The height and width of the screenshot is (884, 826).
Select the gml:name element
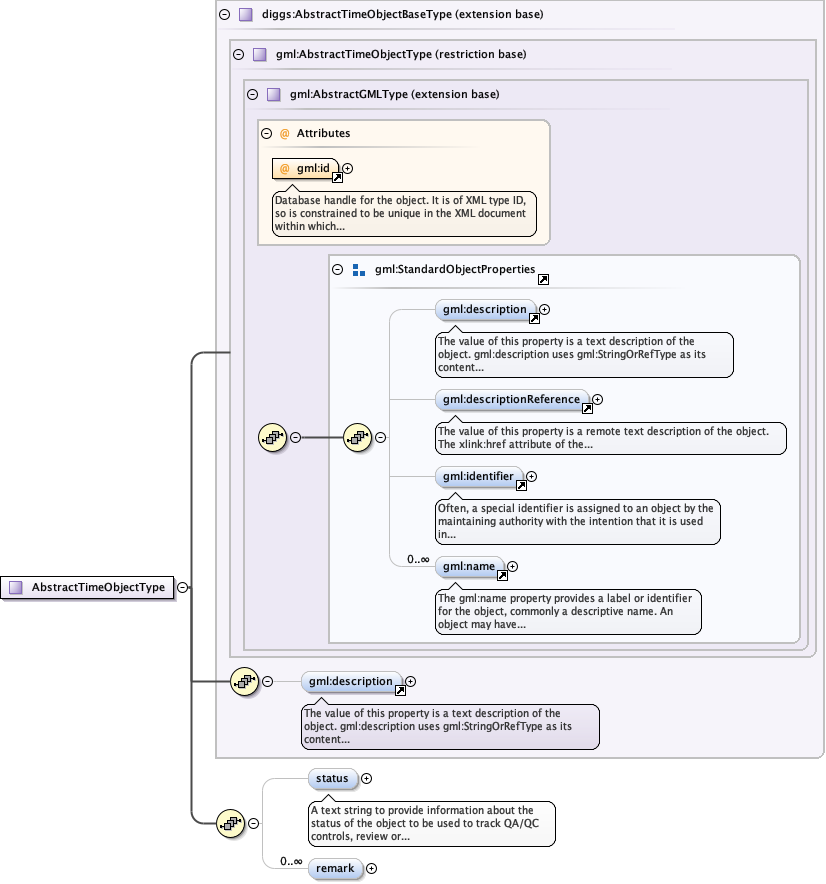tap(467, 567)
